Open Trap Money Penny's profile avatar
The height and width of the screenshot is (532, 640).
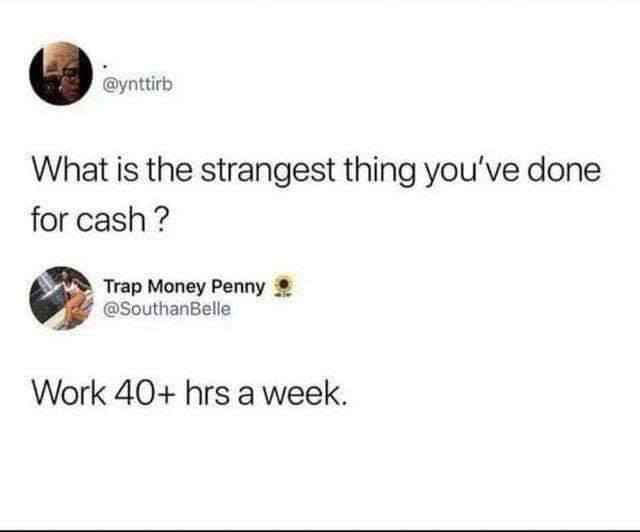click(61, 298)
